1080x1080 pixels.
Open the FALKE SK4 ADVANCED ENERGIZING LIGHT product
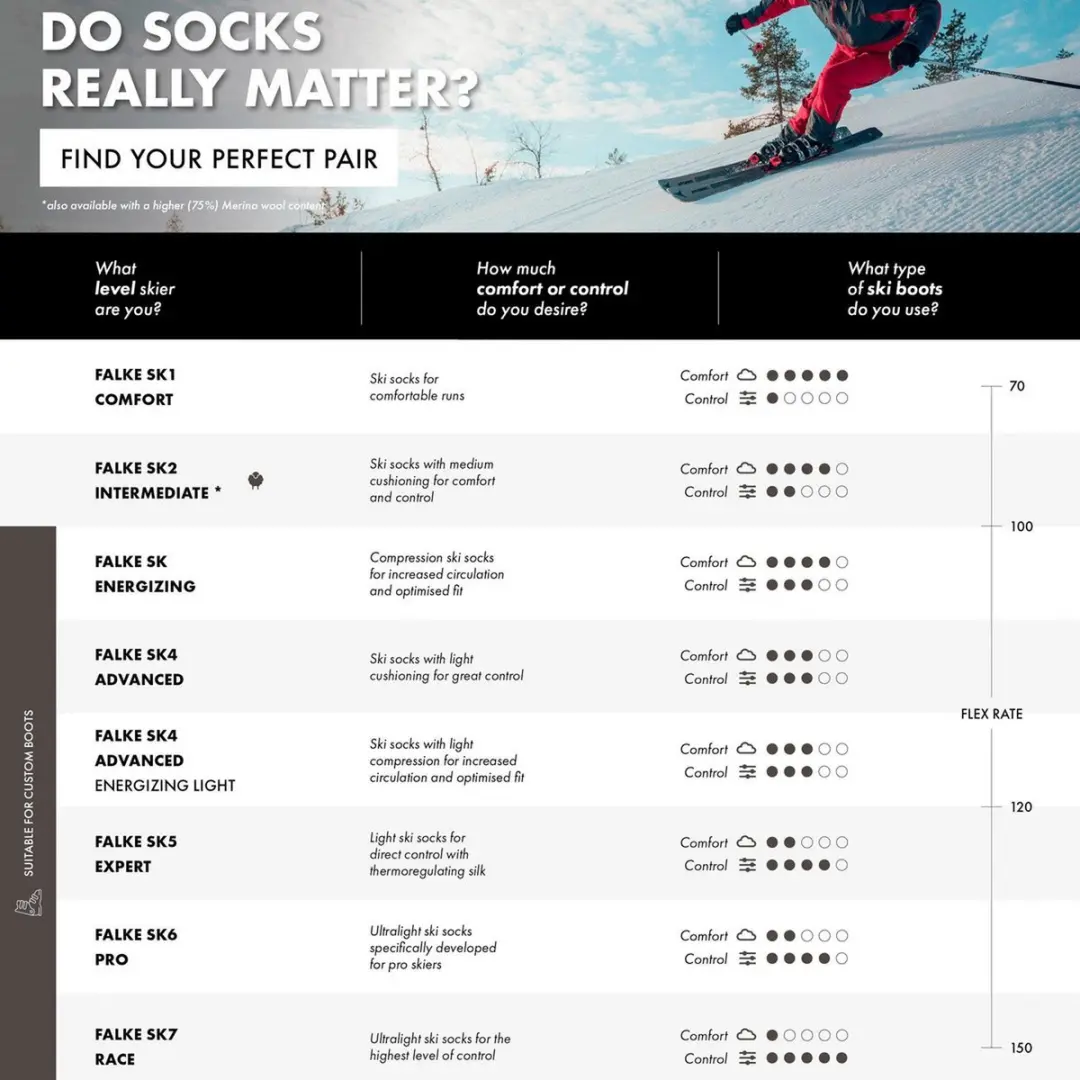[x=165, y=760]
